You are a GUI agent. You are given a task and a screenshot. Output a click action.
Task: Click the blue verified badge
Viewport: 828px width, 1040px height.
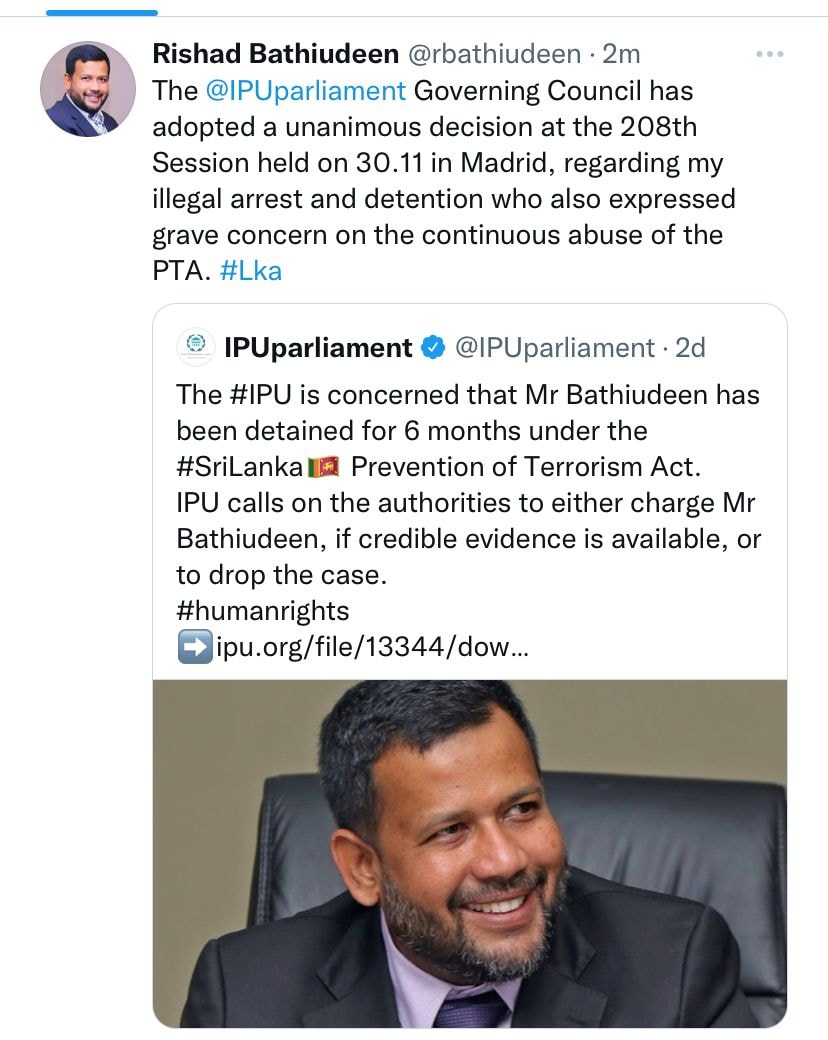click(433, 348)
